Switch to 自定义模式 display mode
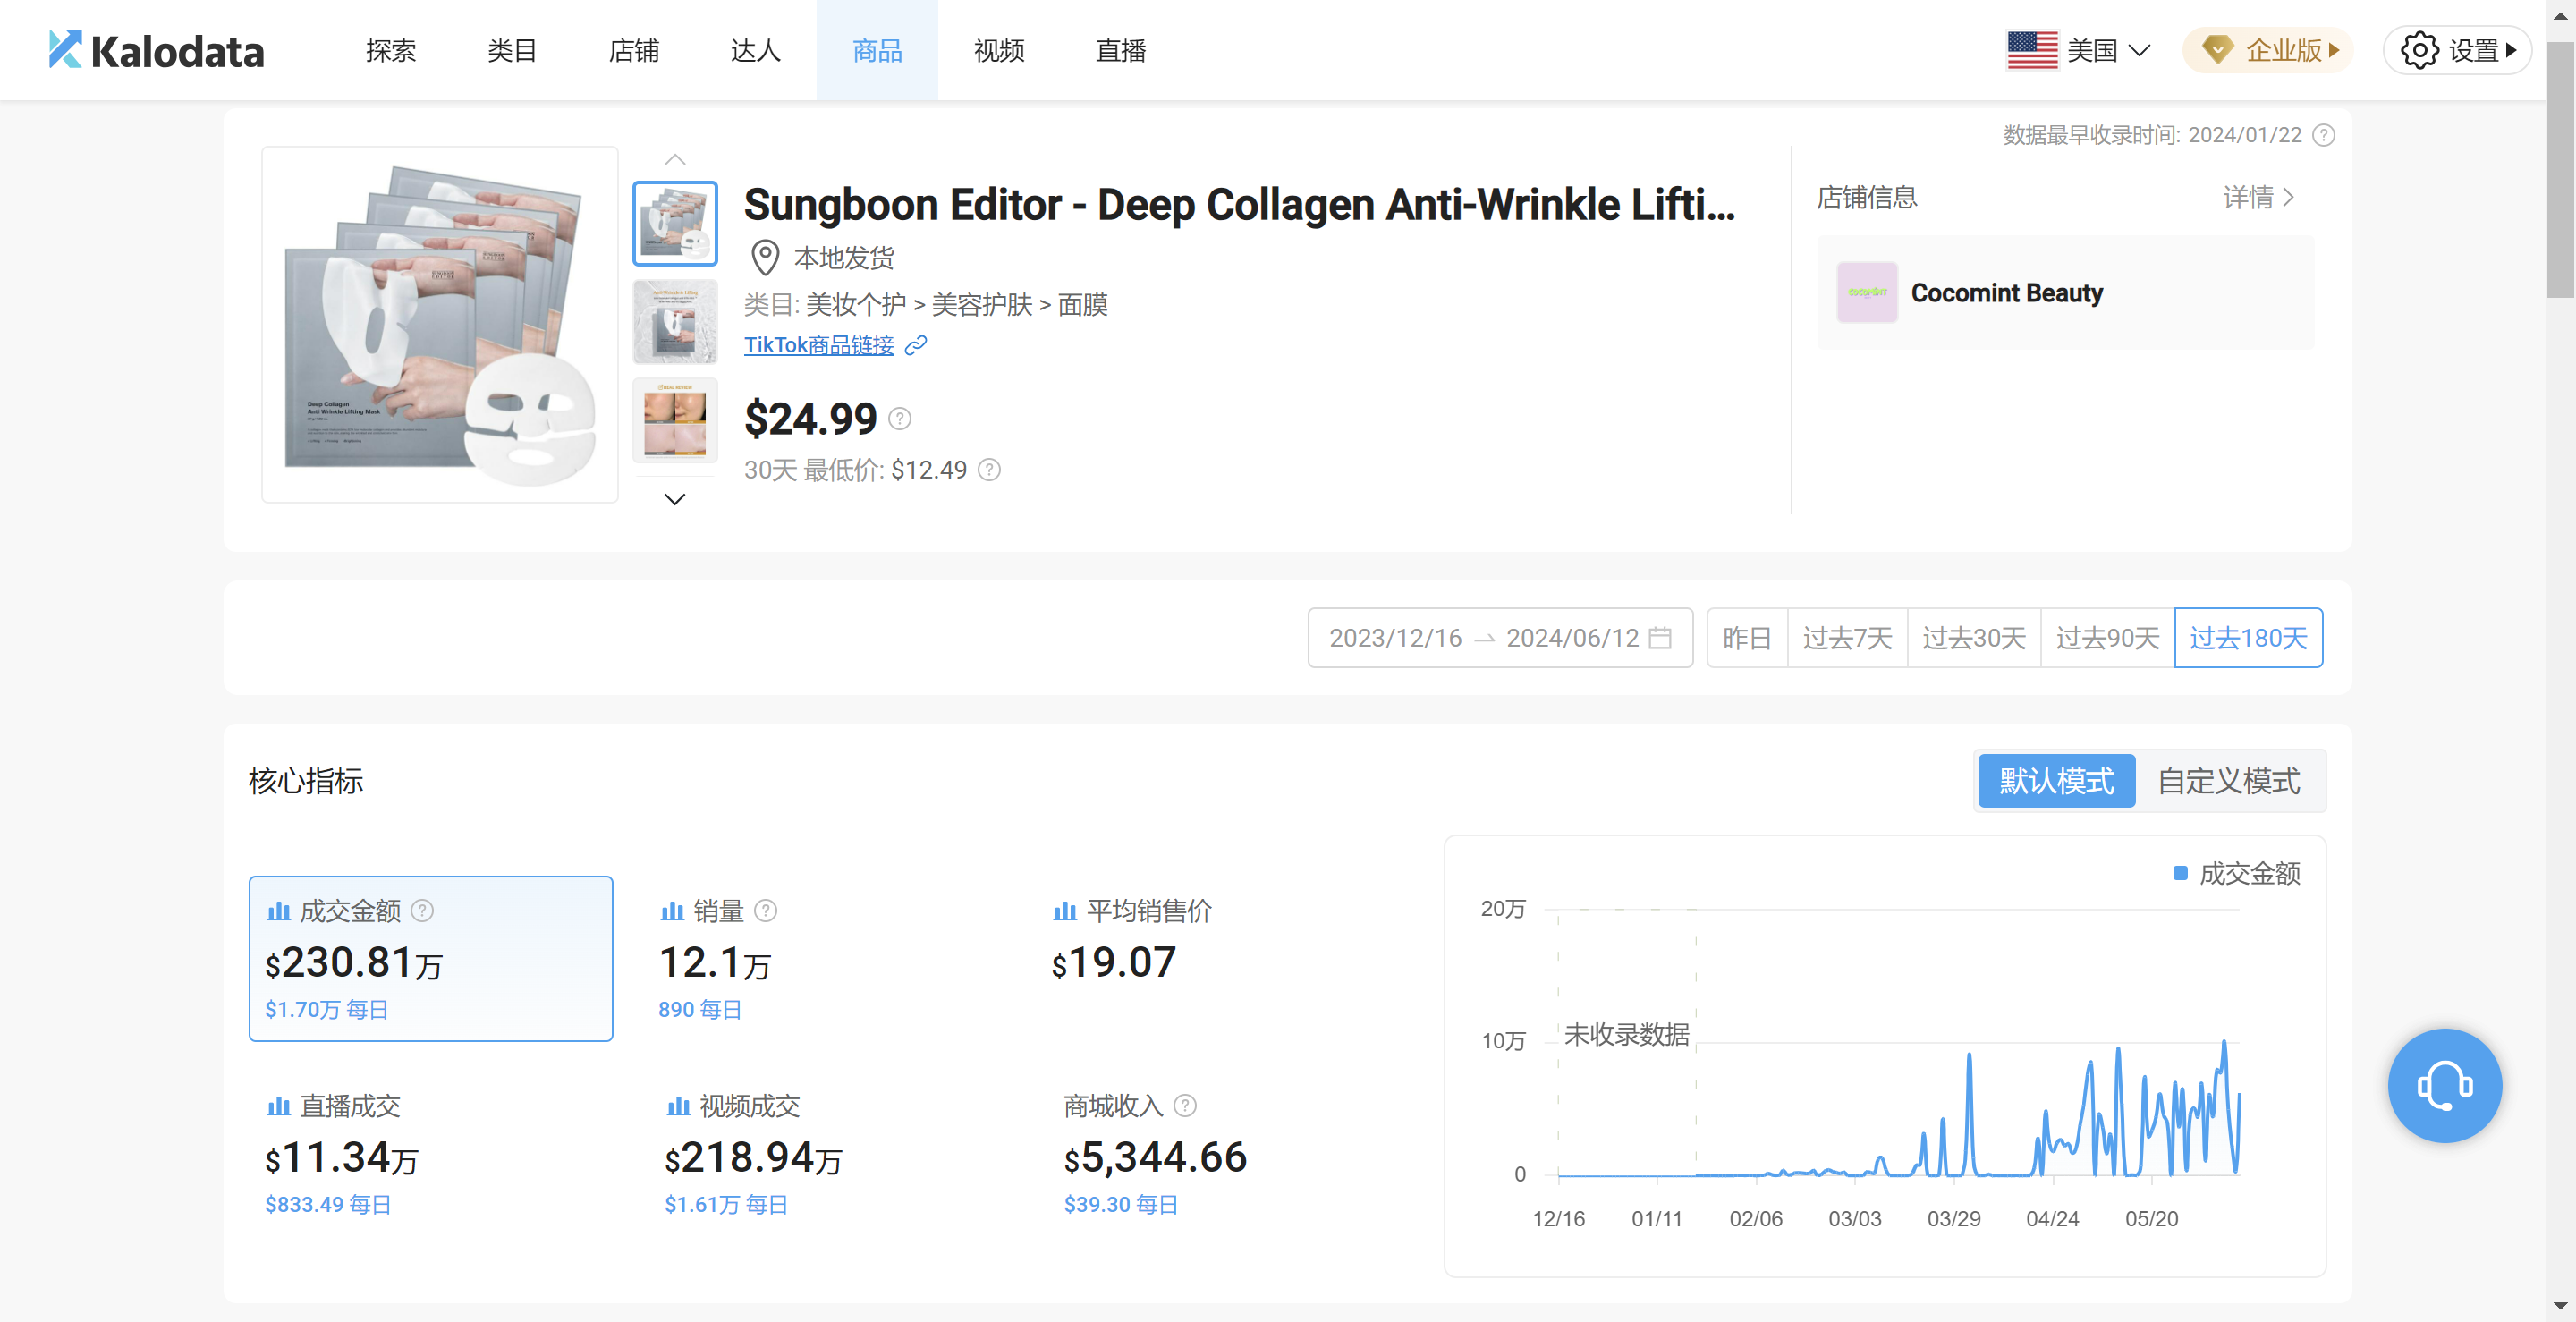The width and height of the screenshot is (2576, 1322). (x=2228, y=781)
